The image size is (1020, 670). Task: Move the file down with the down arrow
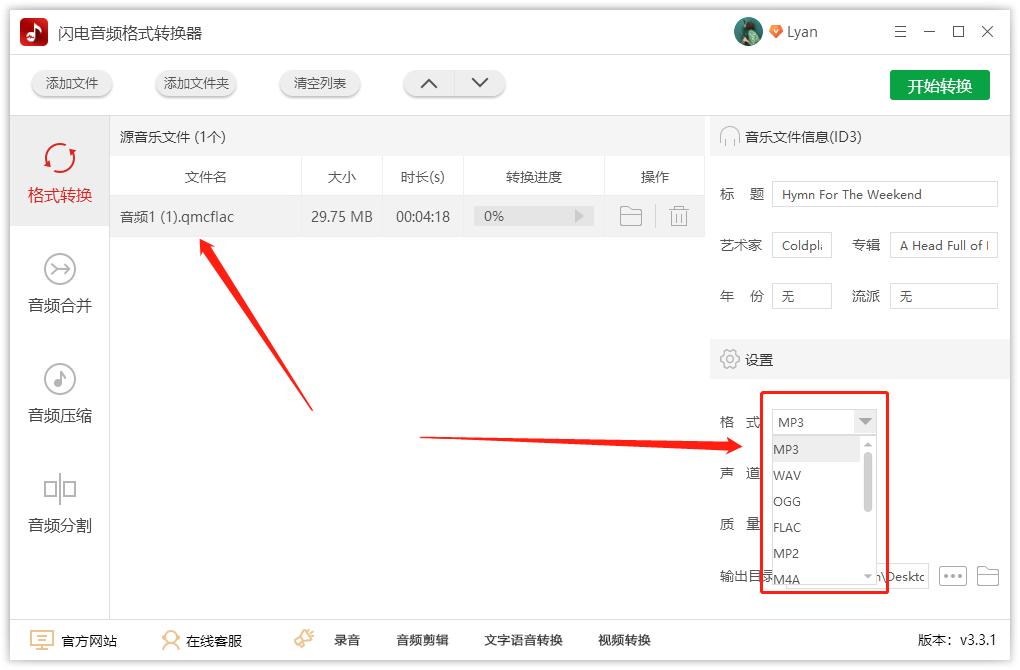480,84
